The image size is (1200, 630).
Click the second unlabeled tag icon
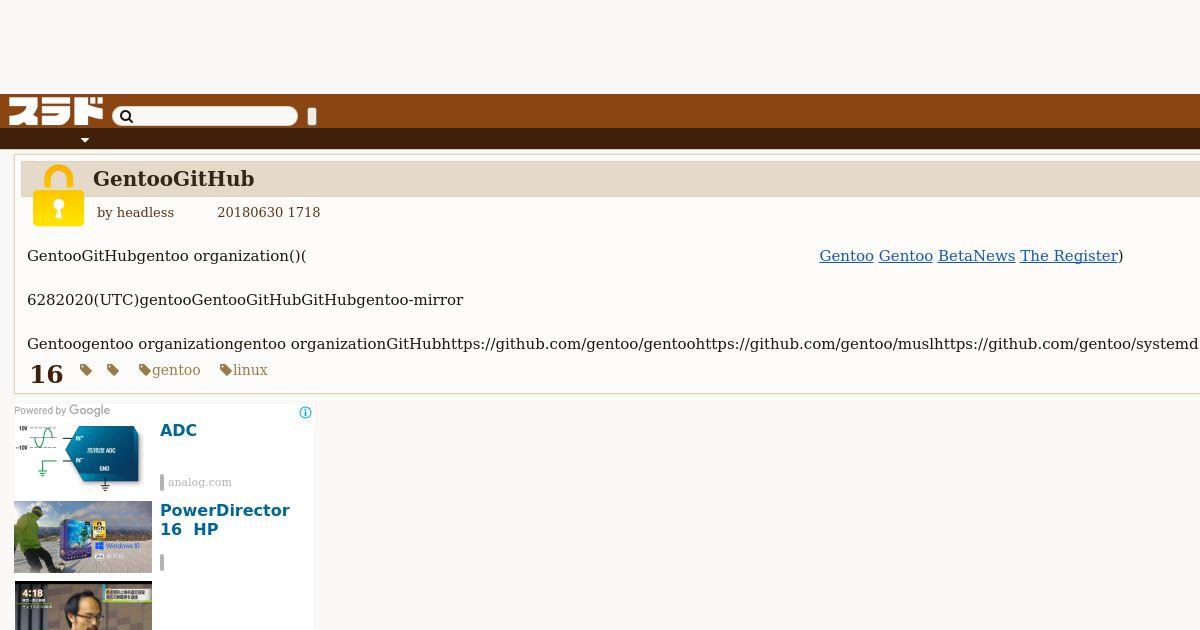point(113,370)
